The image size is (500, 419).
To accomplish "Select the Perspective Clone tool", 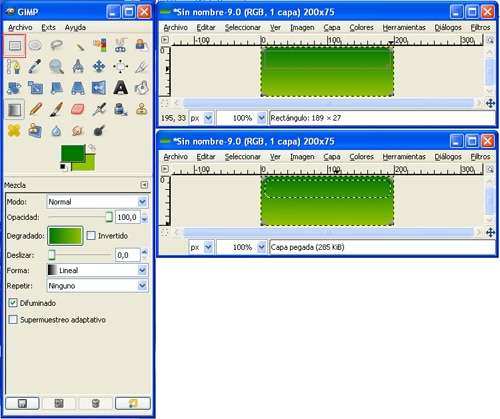I will click(x=35, y=131).
